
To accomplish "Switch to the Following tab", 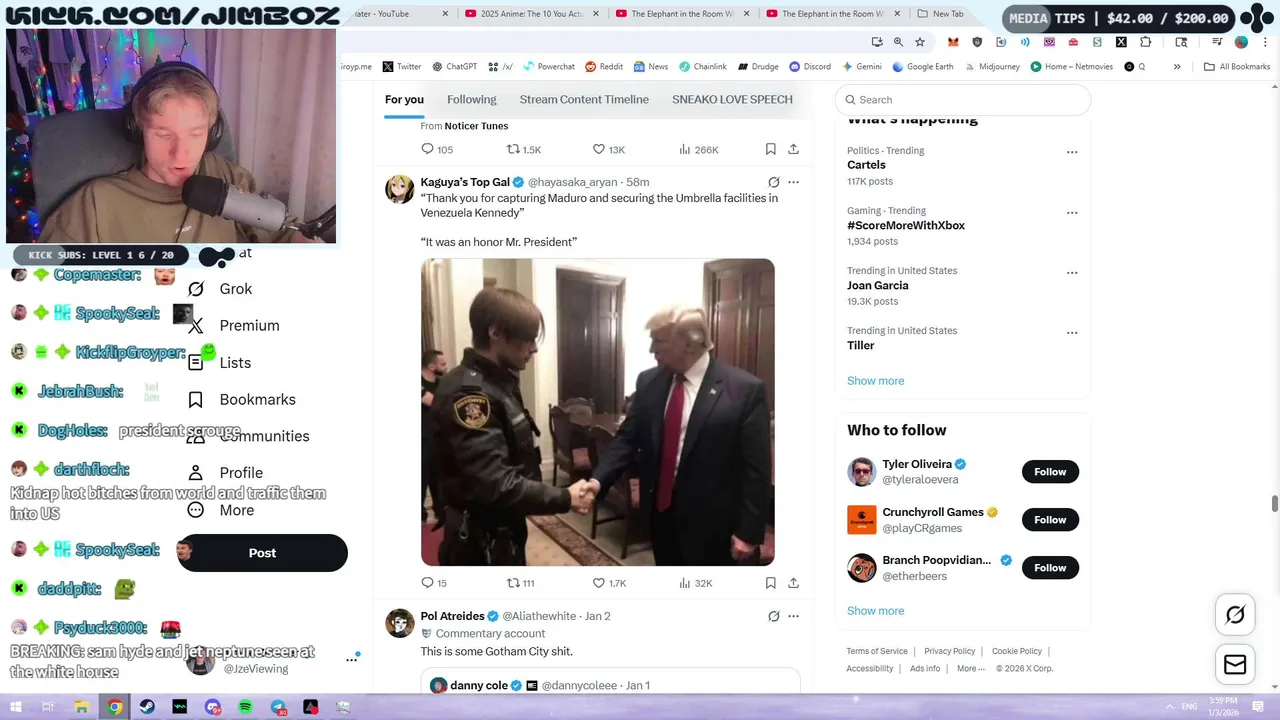I will pos(472,99).
